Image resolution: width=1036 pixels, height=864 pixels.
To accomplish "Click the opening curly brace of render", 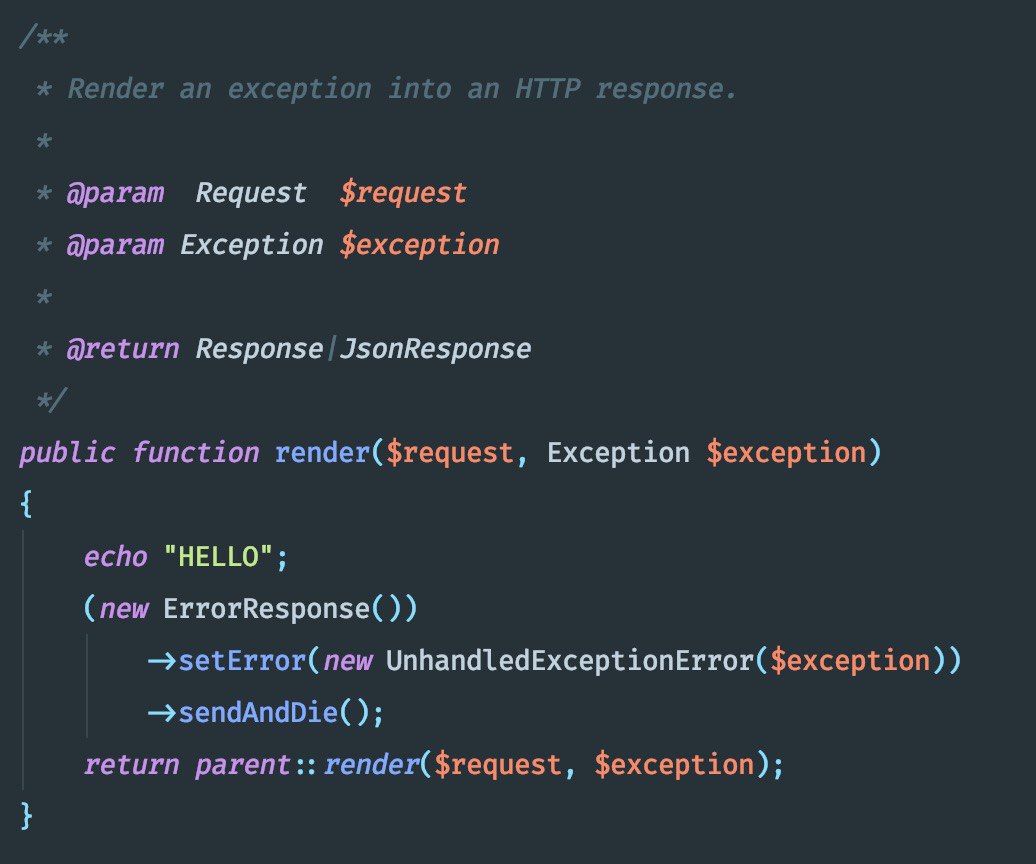I will pos(26,503).
